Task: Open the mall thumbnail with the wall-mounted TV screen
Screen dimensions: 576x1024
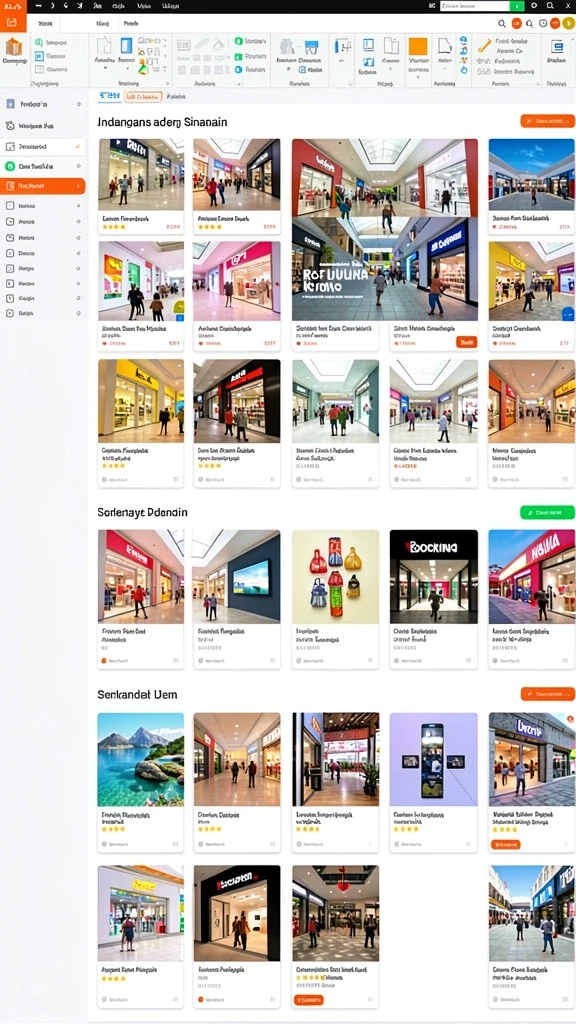Action: 236,576
